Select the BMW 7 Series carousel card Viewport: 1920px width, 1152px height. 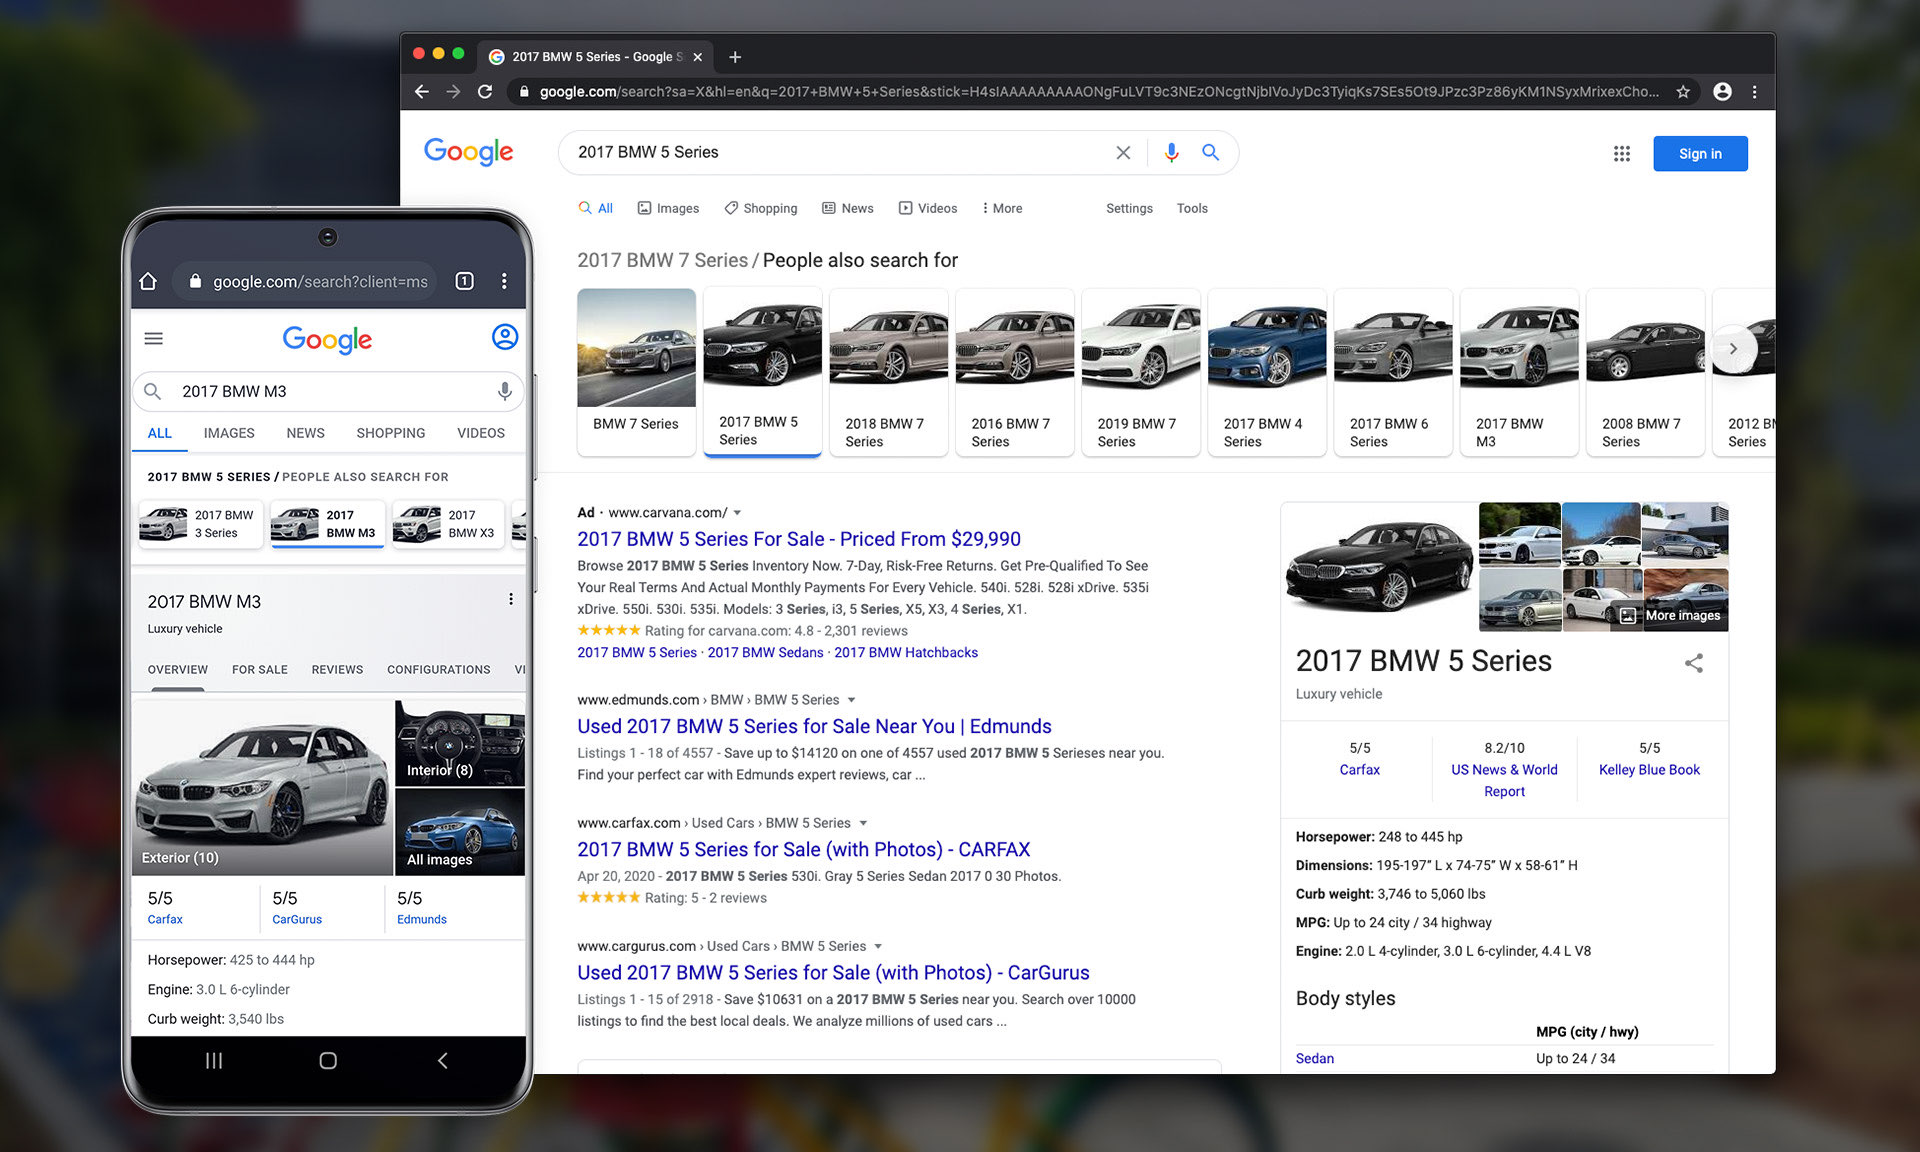point(636,372)
